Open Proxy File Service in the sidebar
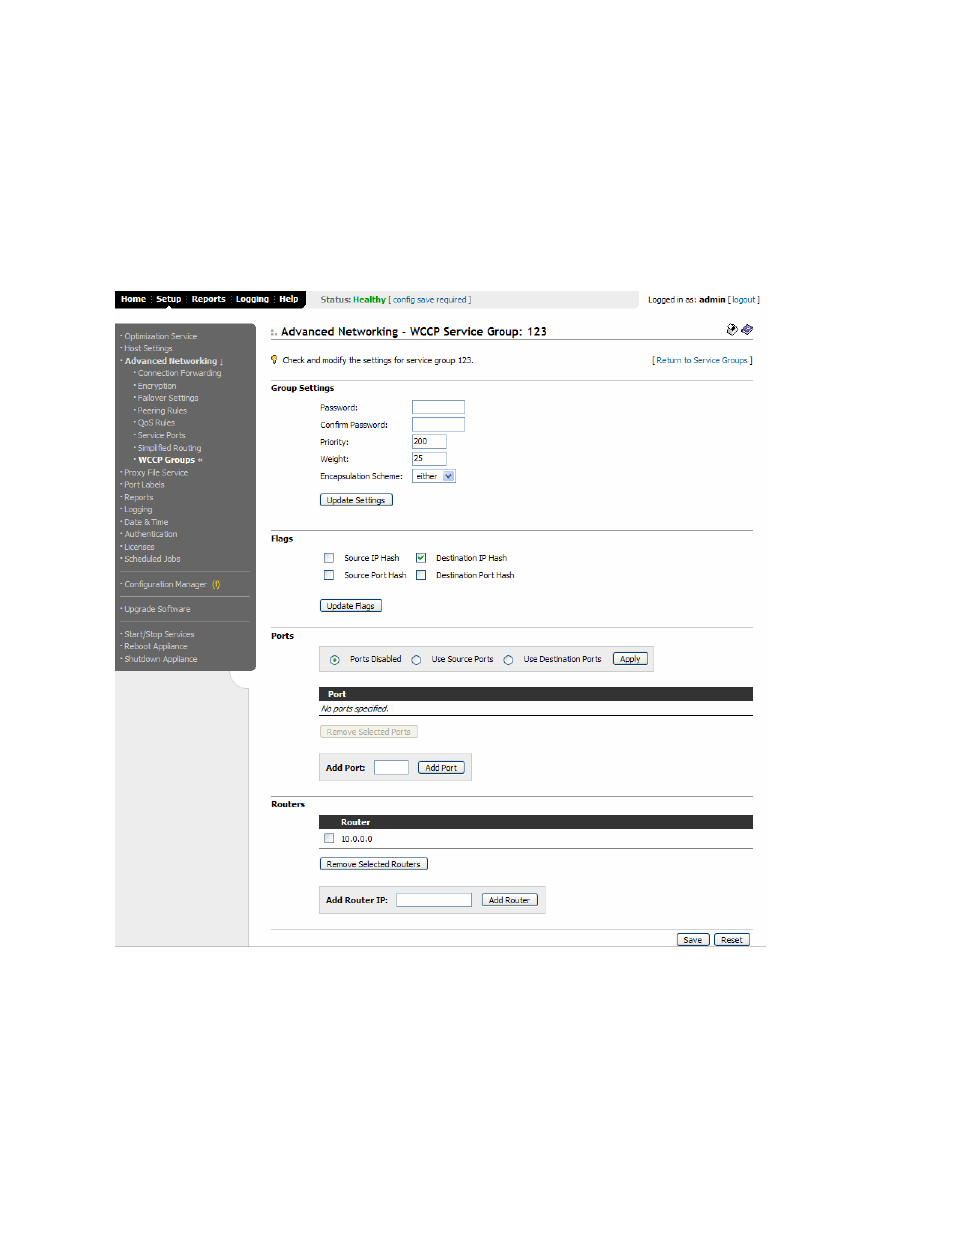The height and width of the screenshot is (1235, 954). pos(156,473)
